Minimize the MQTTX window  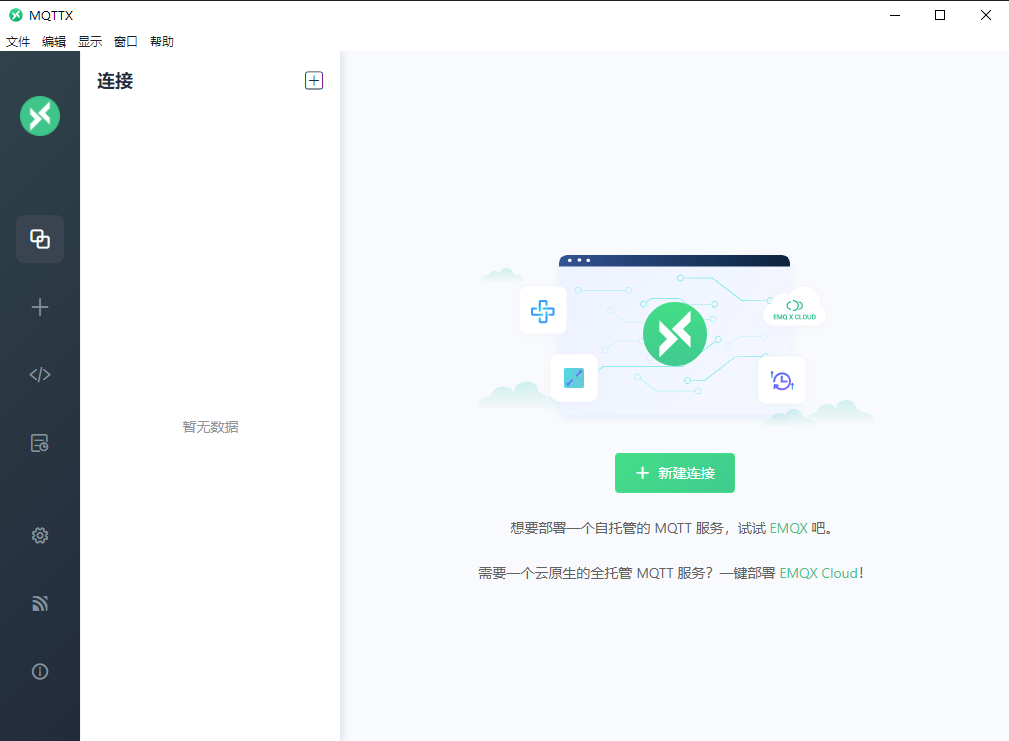(x=894, y=15)
